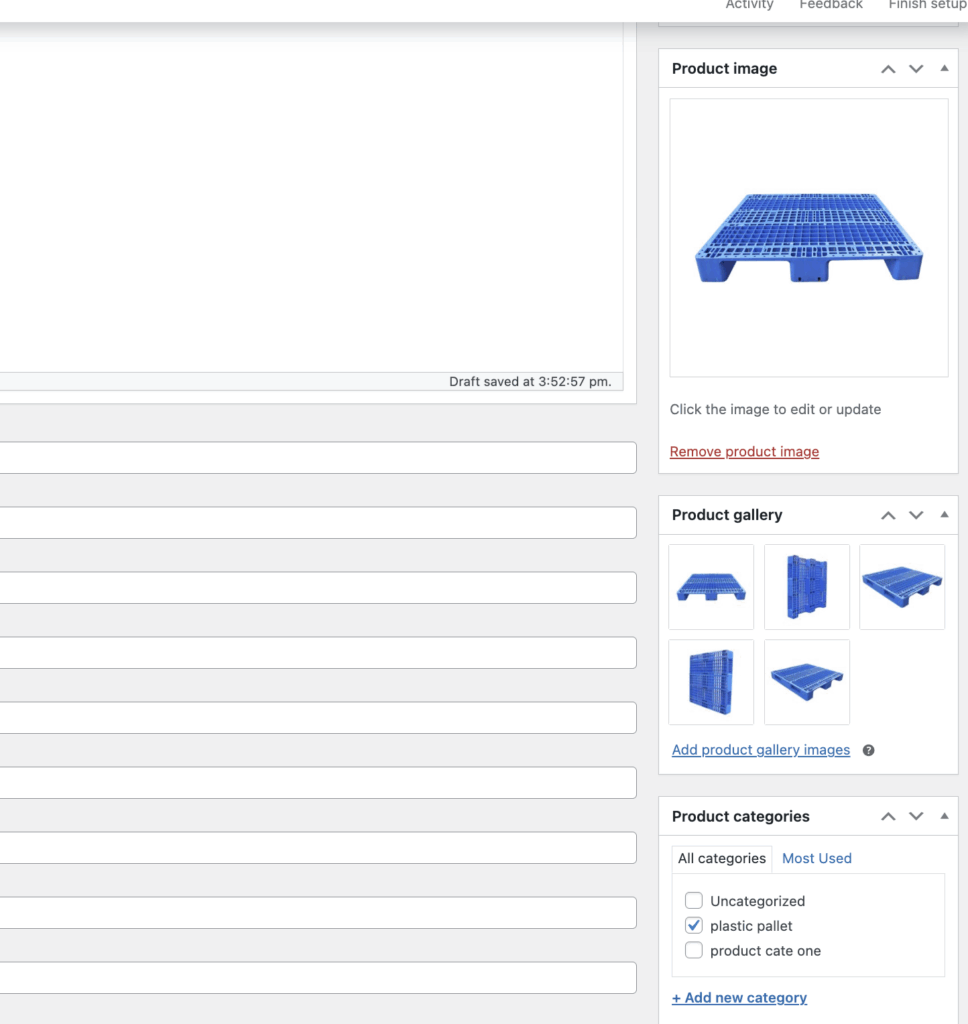This screenshot has width=968, height=1024.
Task: Check the product cate one checkbox
Action: (694, 951)
